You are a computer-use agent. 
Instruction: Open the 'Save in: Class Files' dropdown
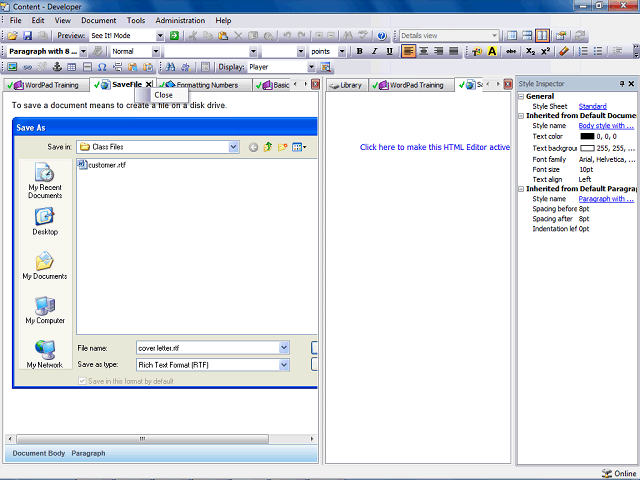(233, 147)
